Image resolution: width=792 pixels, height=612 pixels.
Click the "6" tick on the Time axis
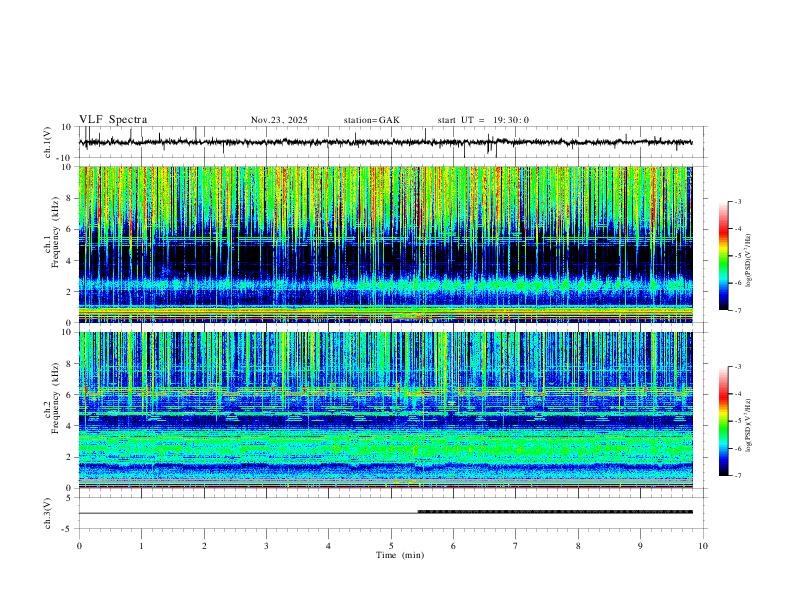[453, 546]
